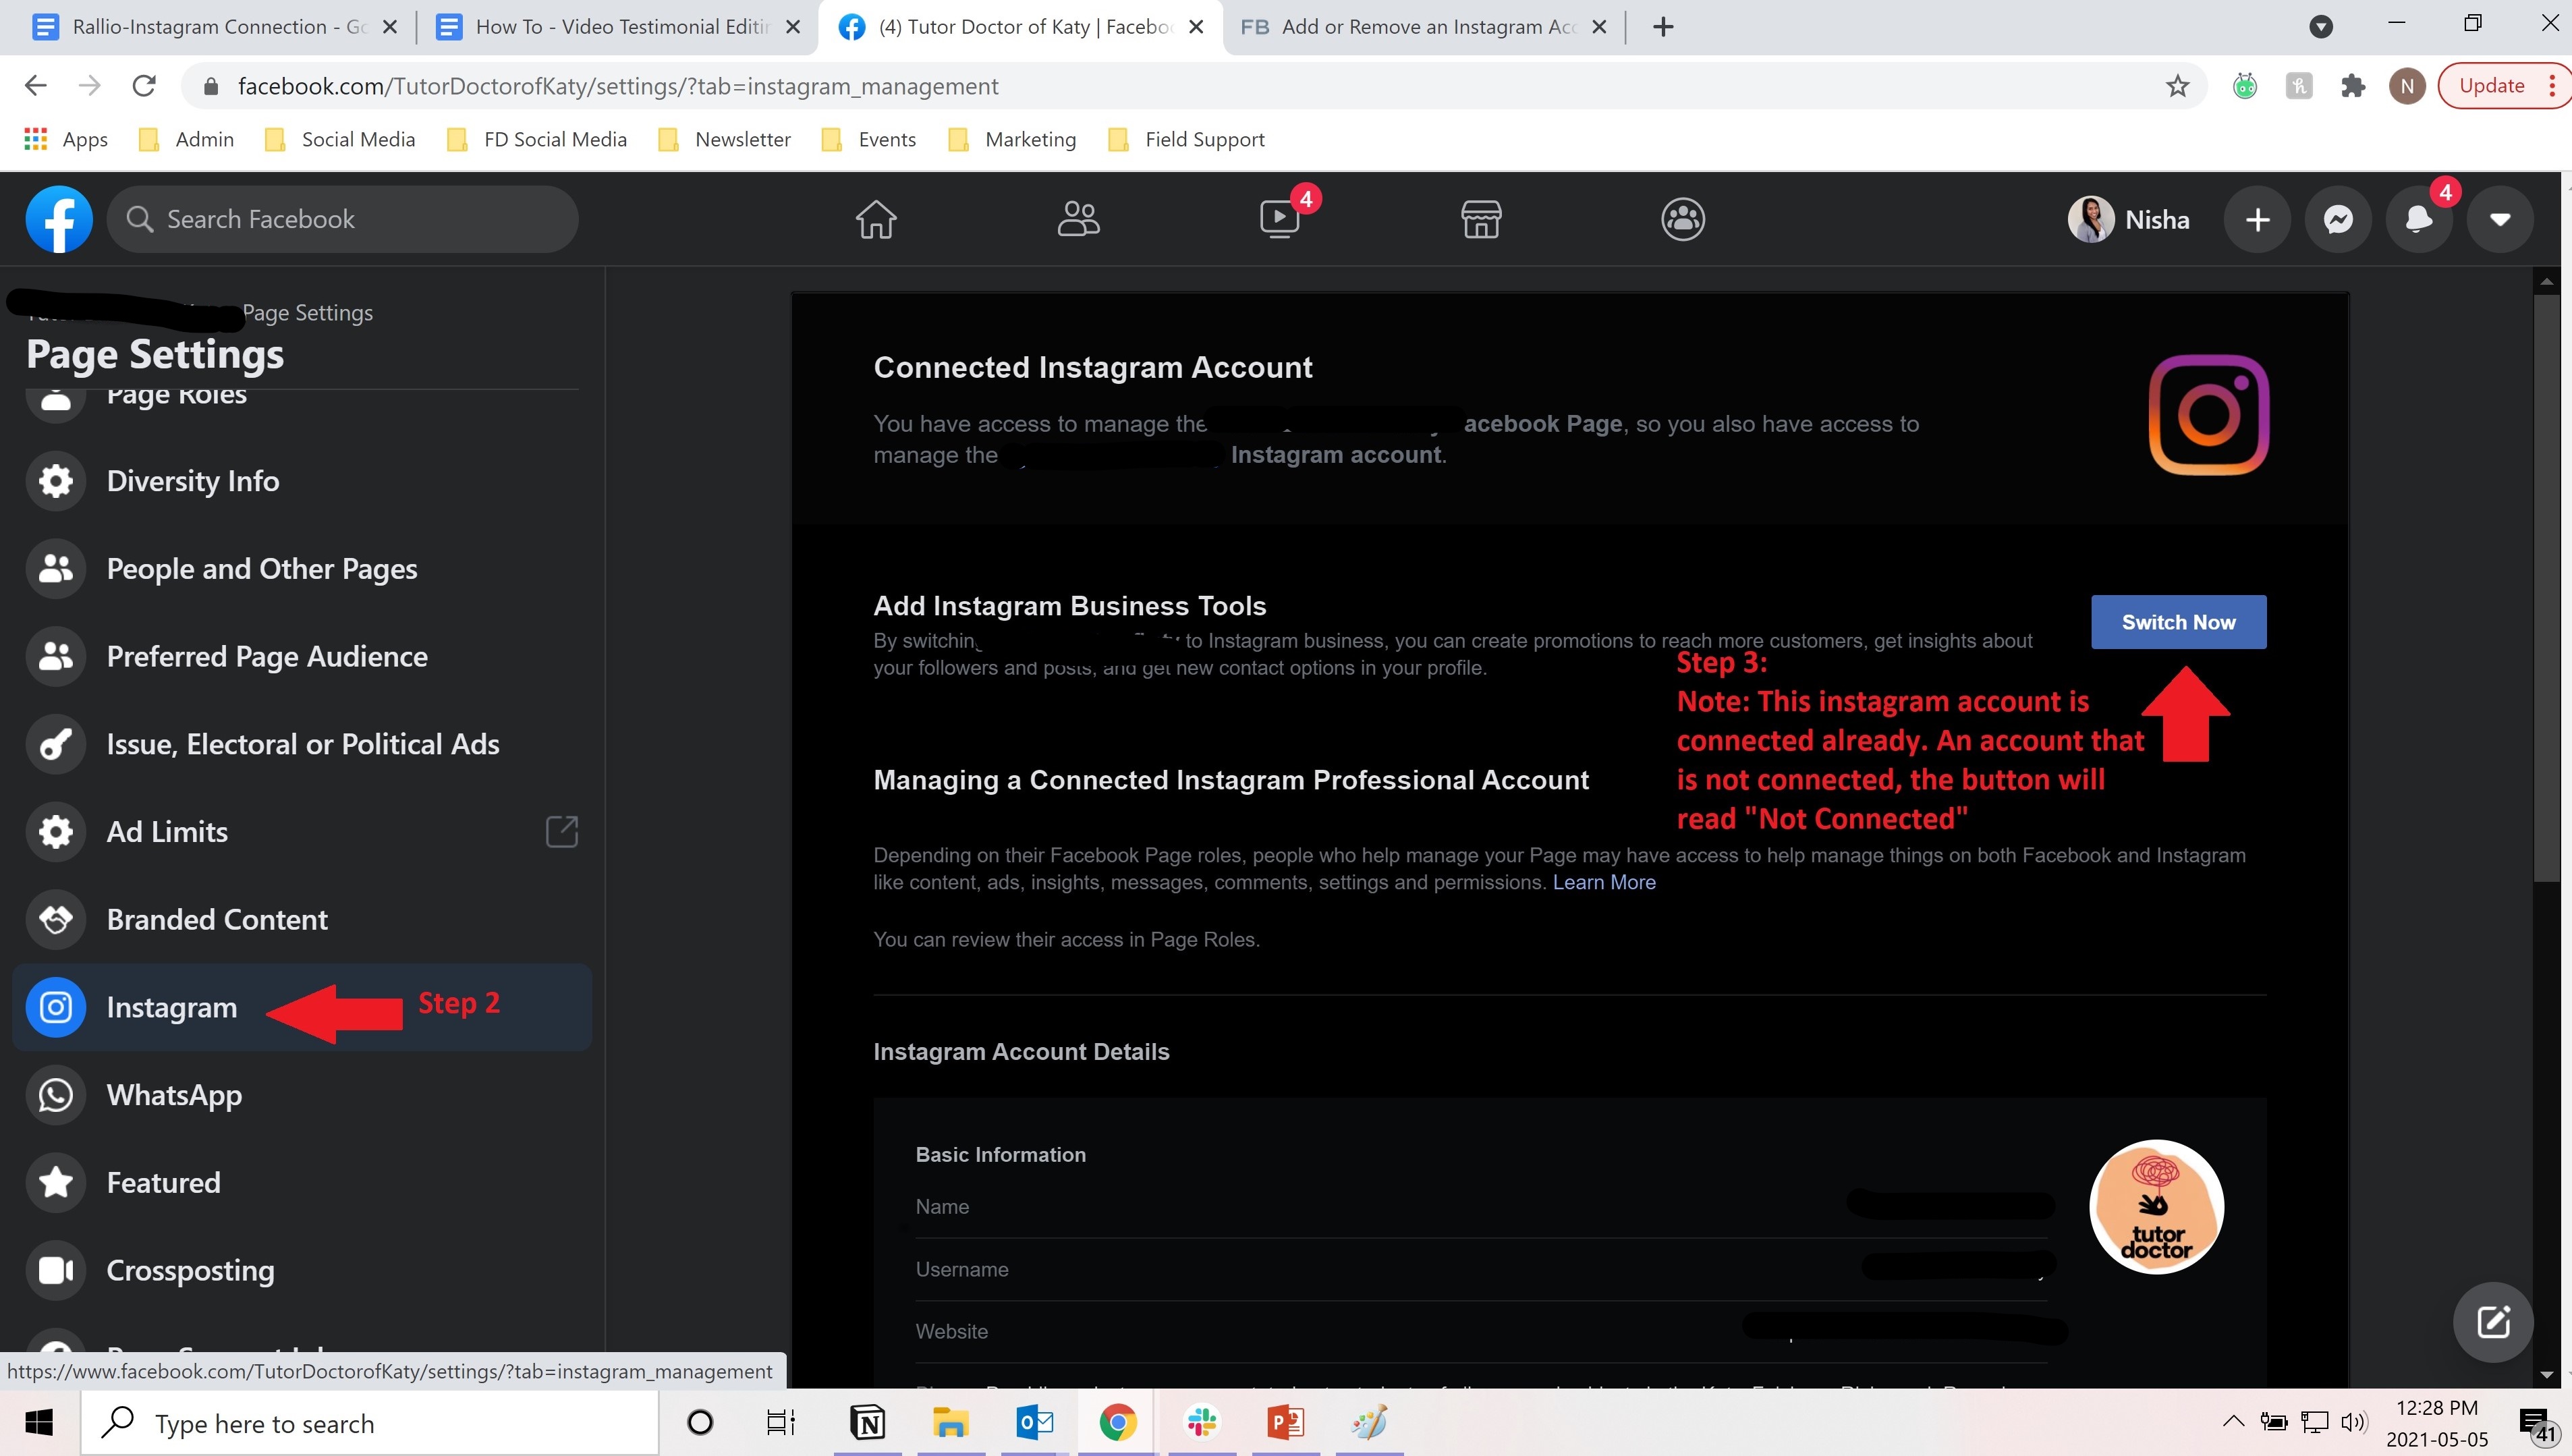This screenshot has height=1456, width=2572.
Task: Open the Marketplace storefront icon
Action: [x=1481, y=219]
